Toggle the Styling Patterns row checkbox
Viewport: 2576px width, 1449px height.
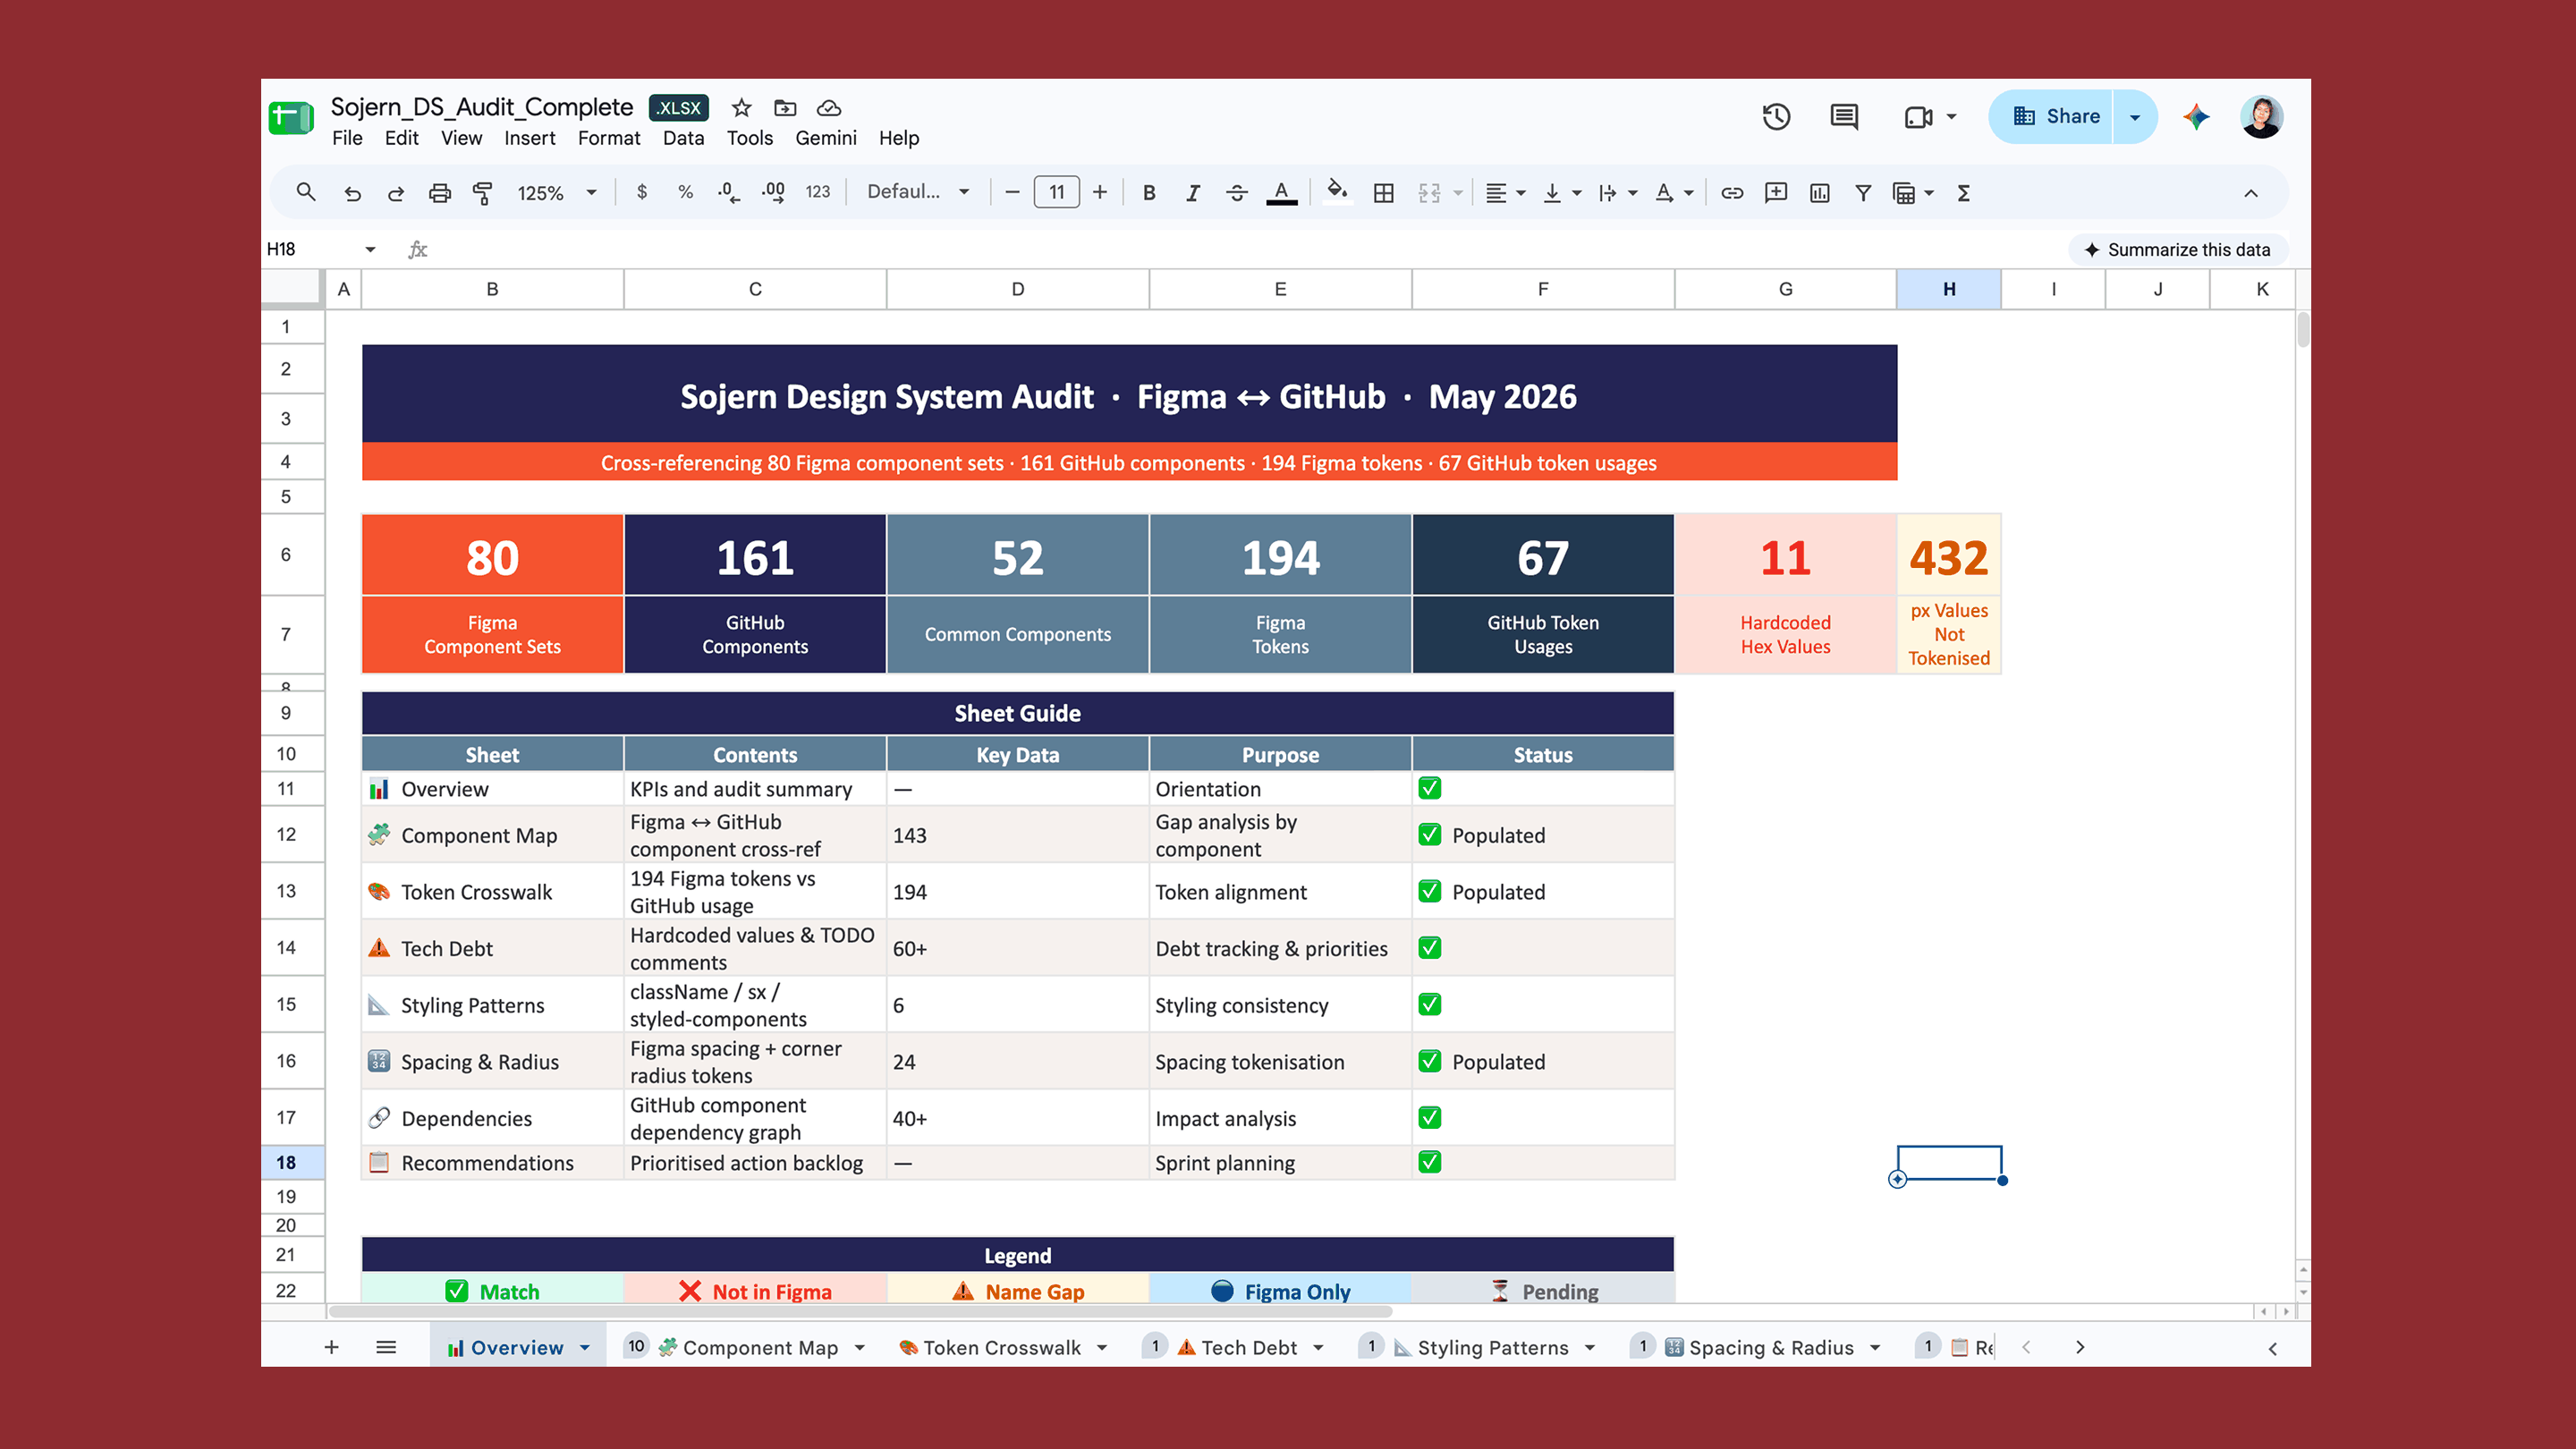click(x=1430, y=1004)
